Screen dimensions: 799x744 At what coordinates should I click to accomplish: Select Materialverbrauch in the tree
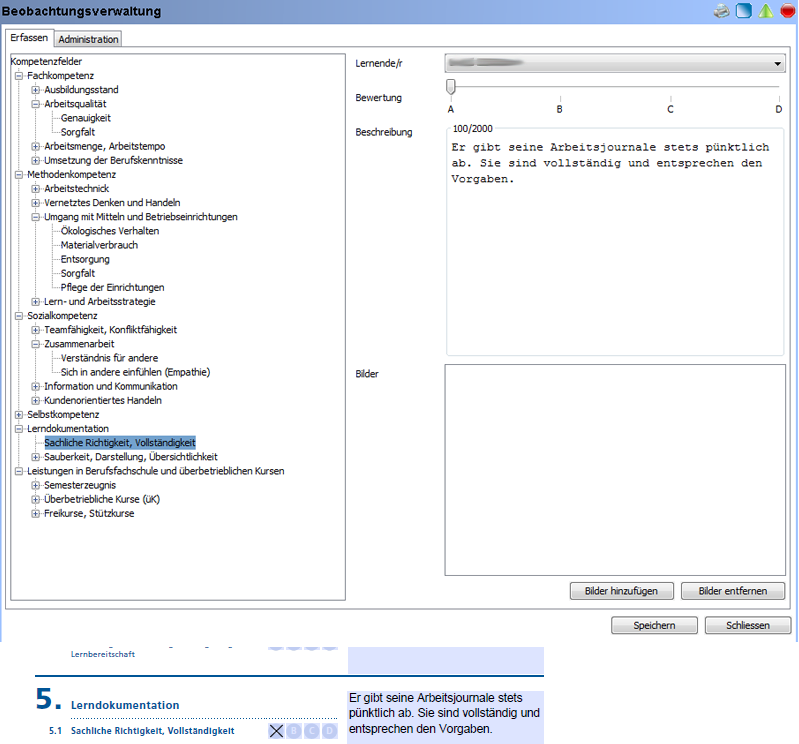point(99,245)
